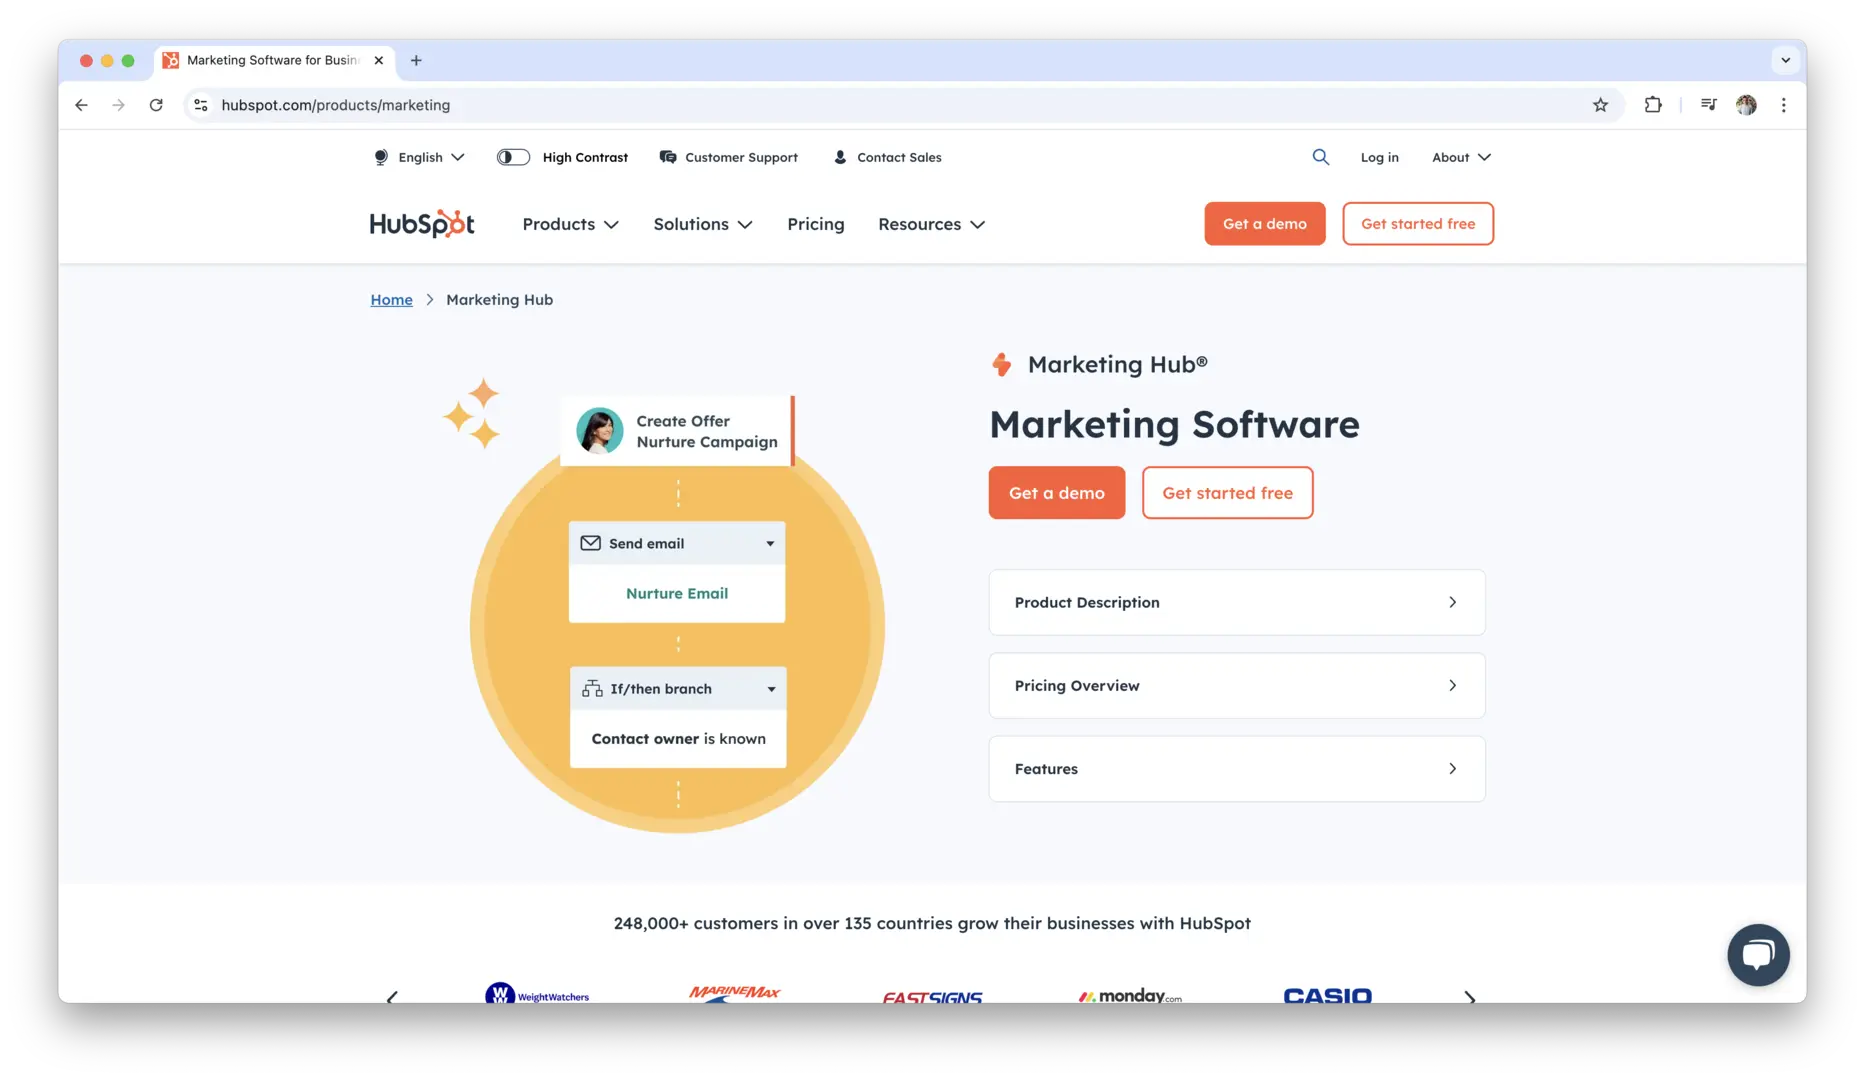The image size is (1865, 1080).
Task: Click the WeightWatchers logo
Action: 537,993
